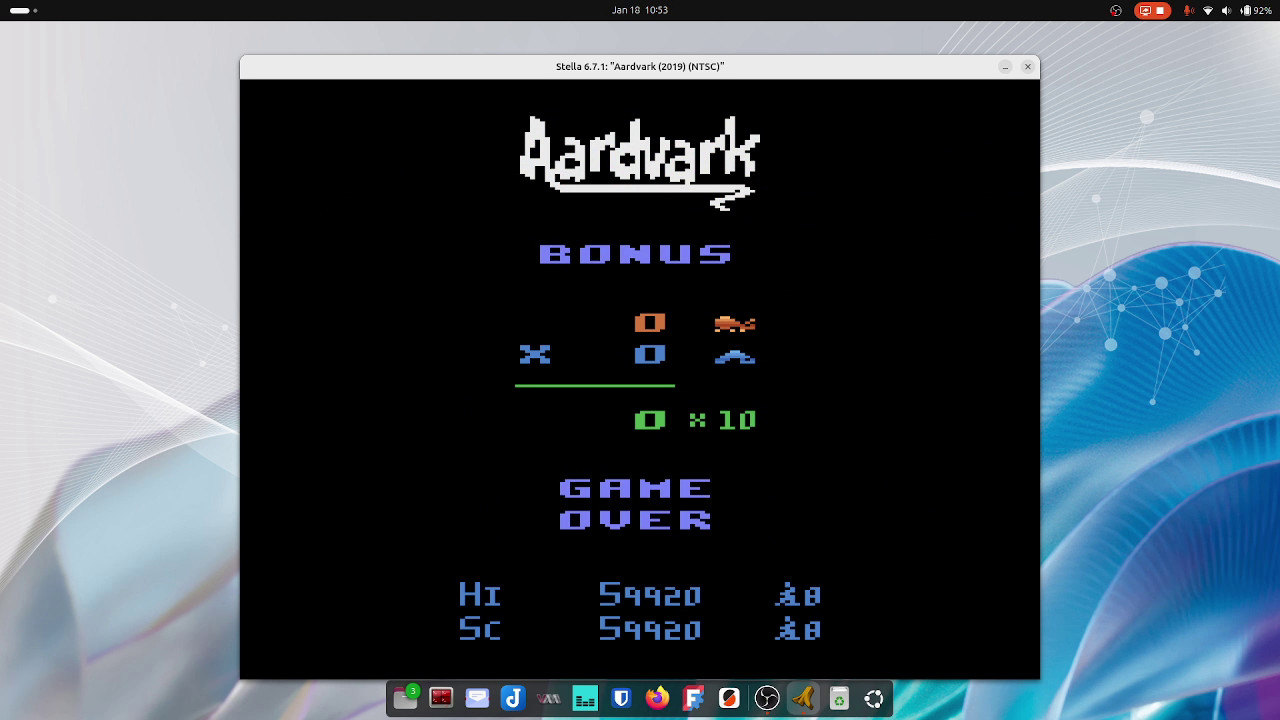The height and width of the screenshot is (720, 1280).
Task: Click the orange 0 ant count
Action: pyautogui.click(x=650, y=322)
